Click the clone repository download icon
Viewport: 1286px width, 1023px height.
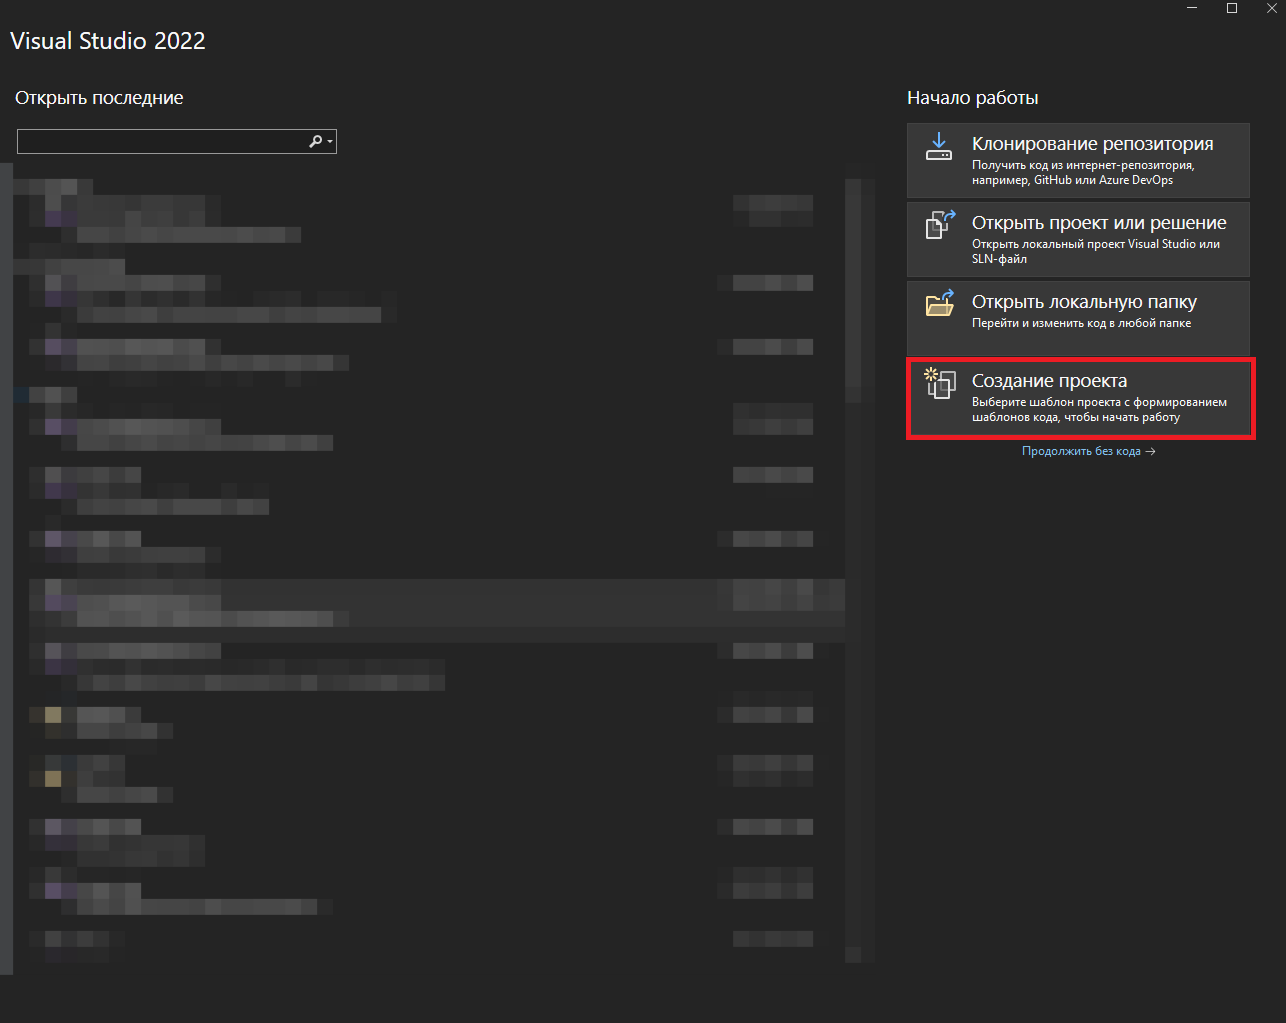click(938, 147)
